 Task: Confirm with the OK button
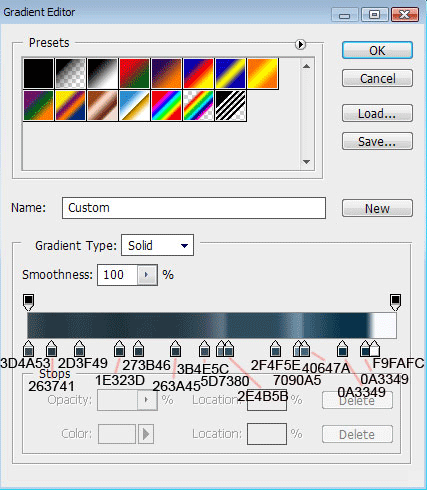pyautogui.click(x=377, y=51)
